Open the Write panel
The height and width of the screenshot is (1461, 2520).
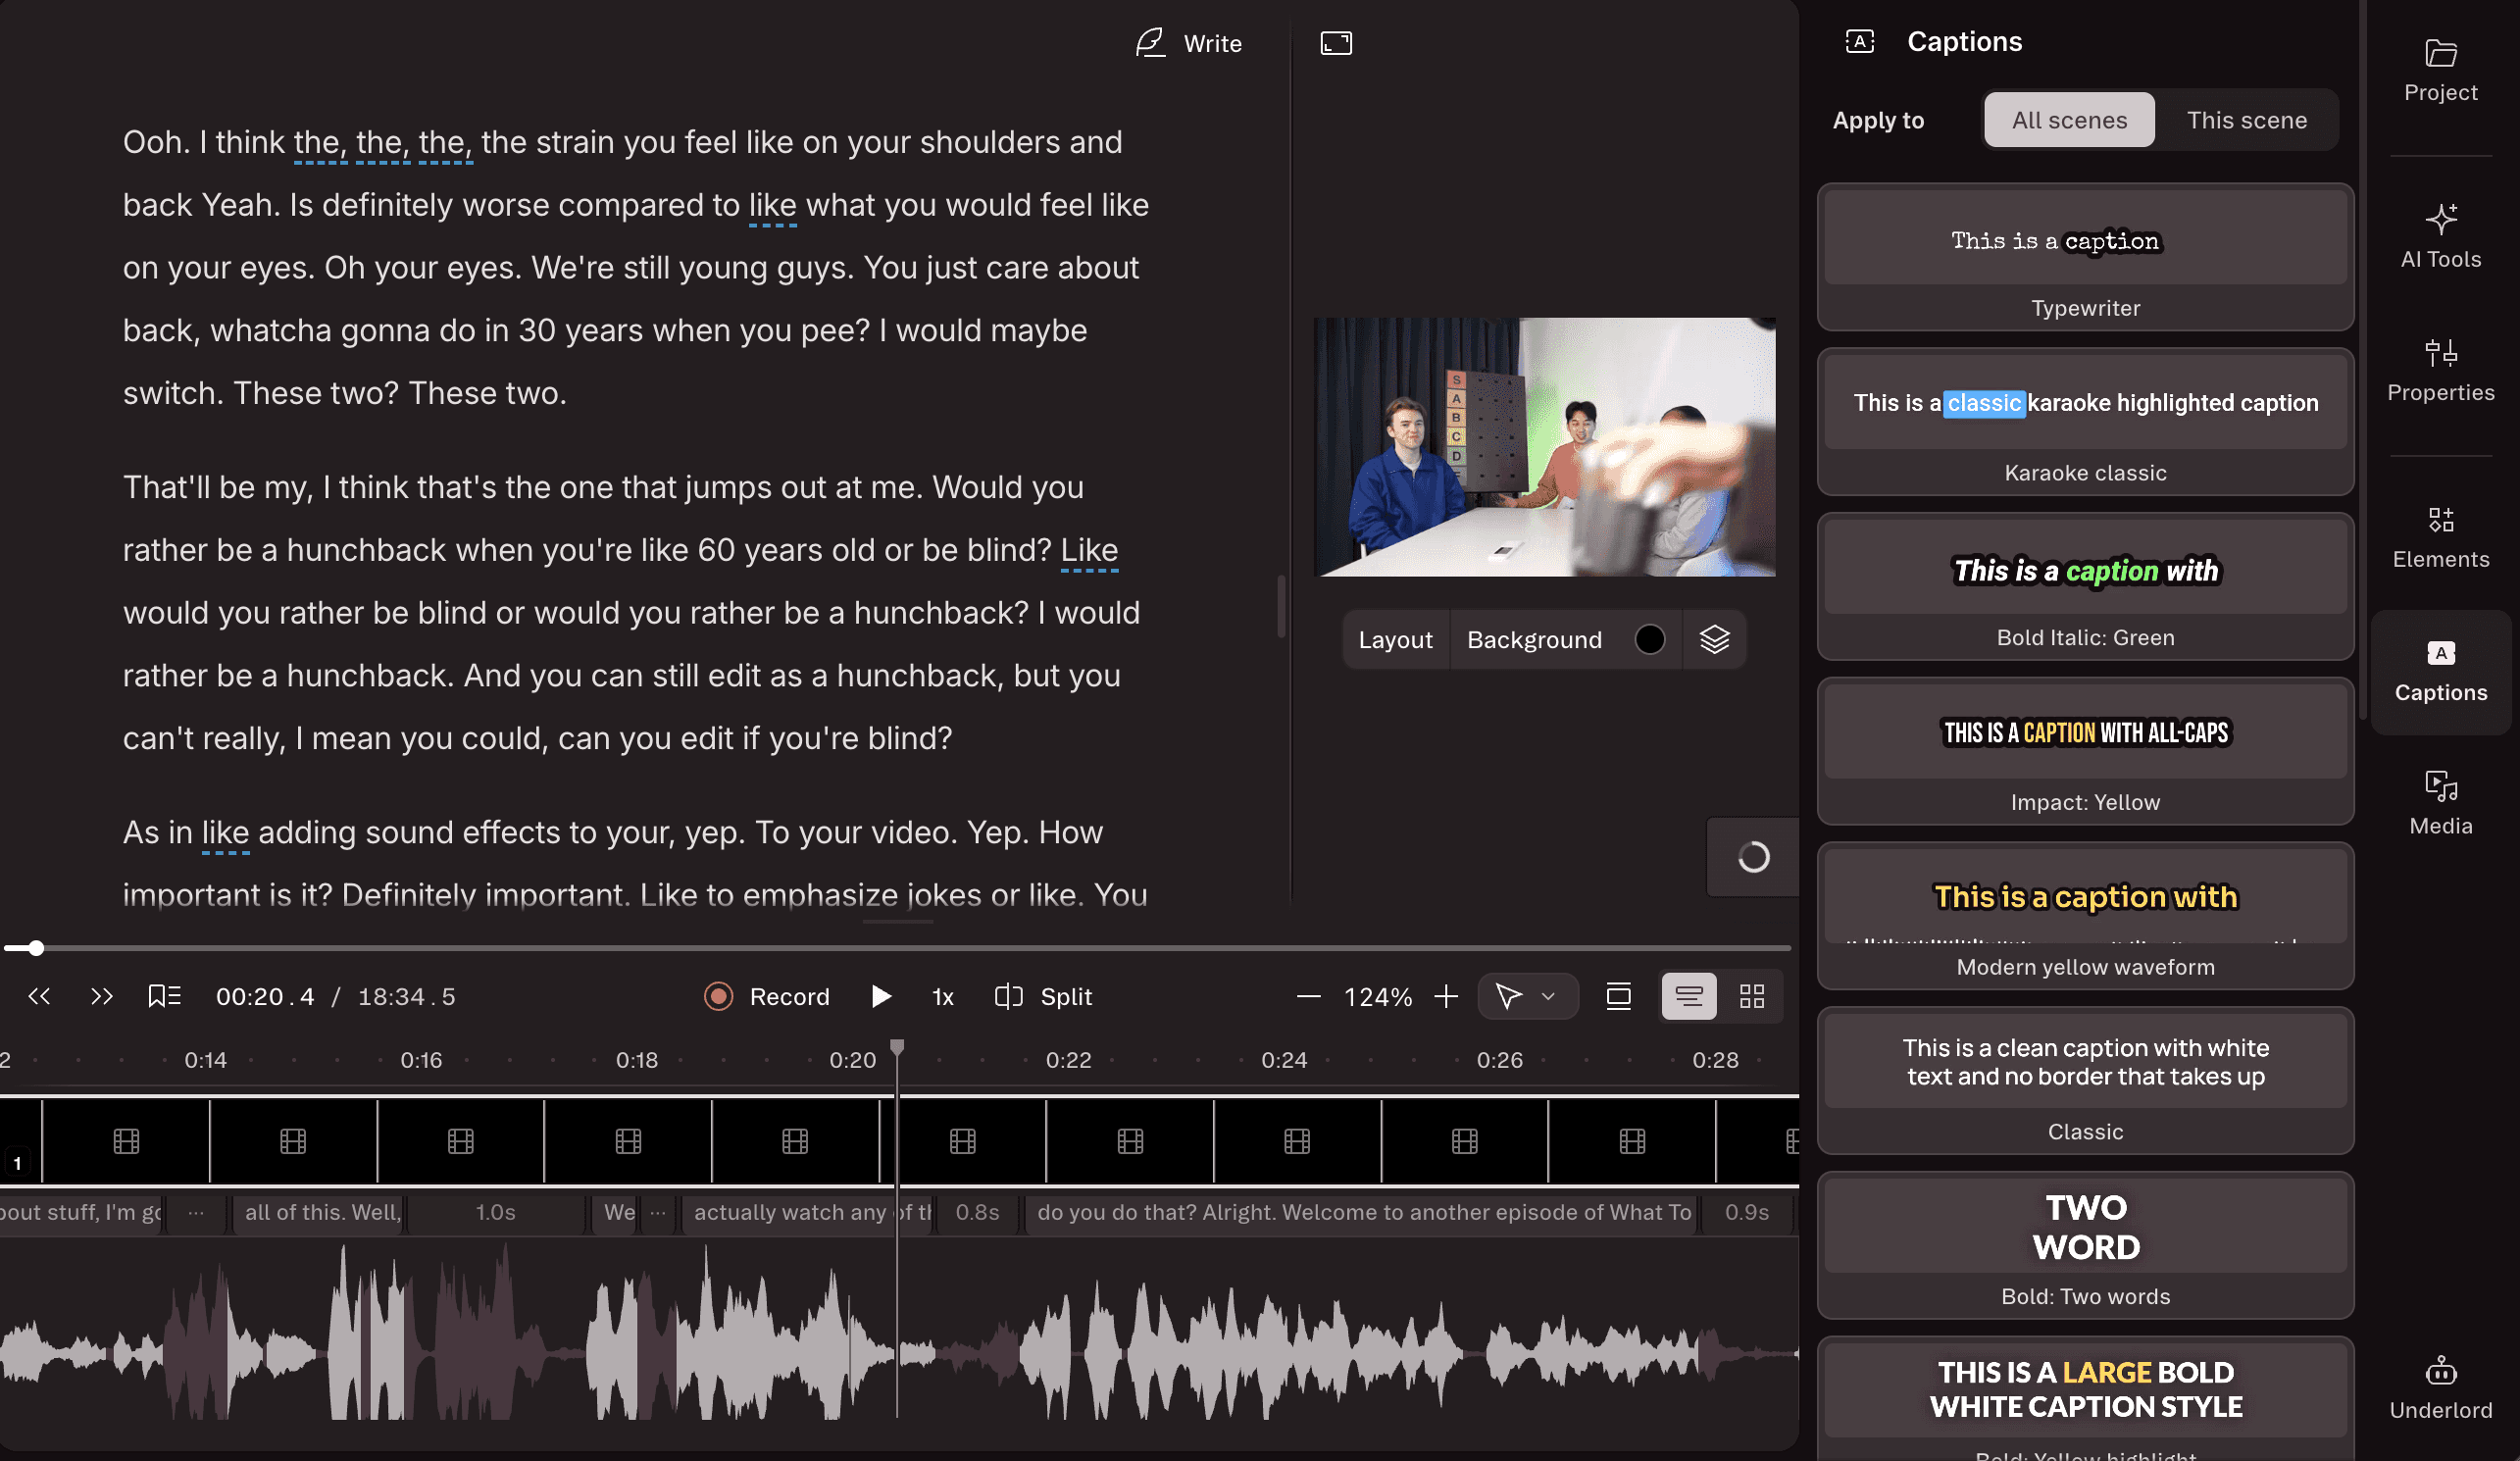click(1189, 43)
